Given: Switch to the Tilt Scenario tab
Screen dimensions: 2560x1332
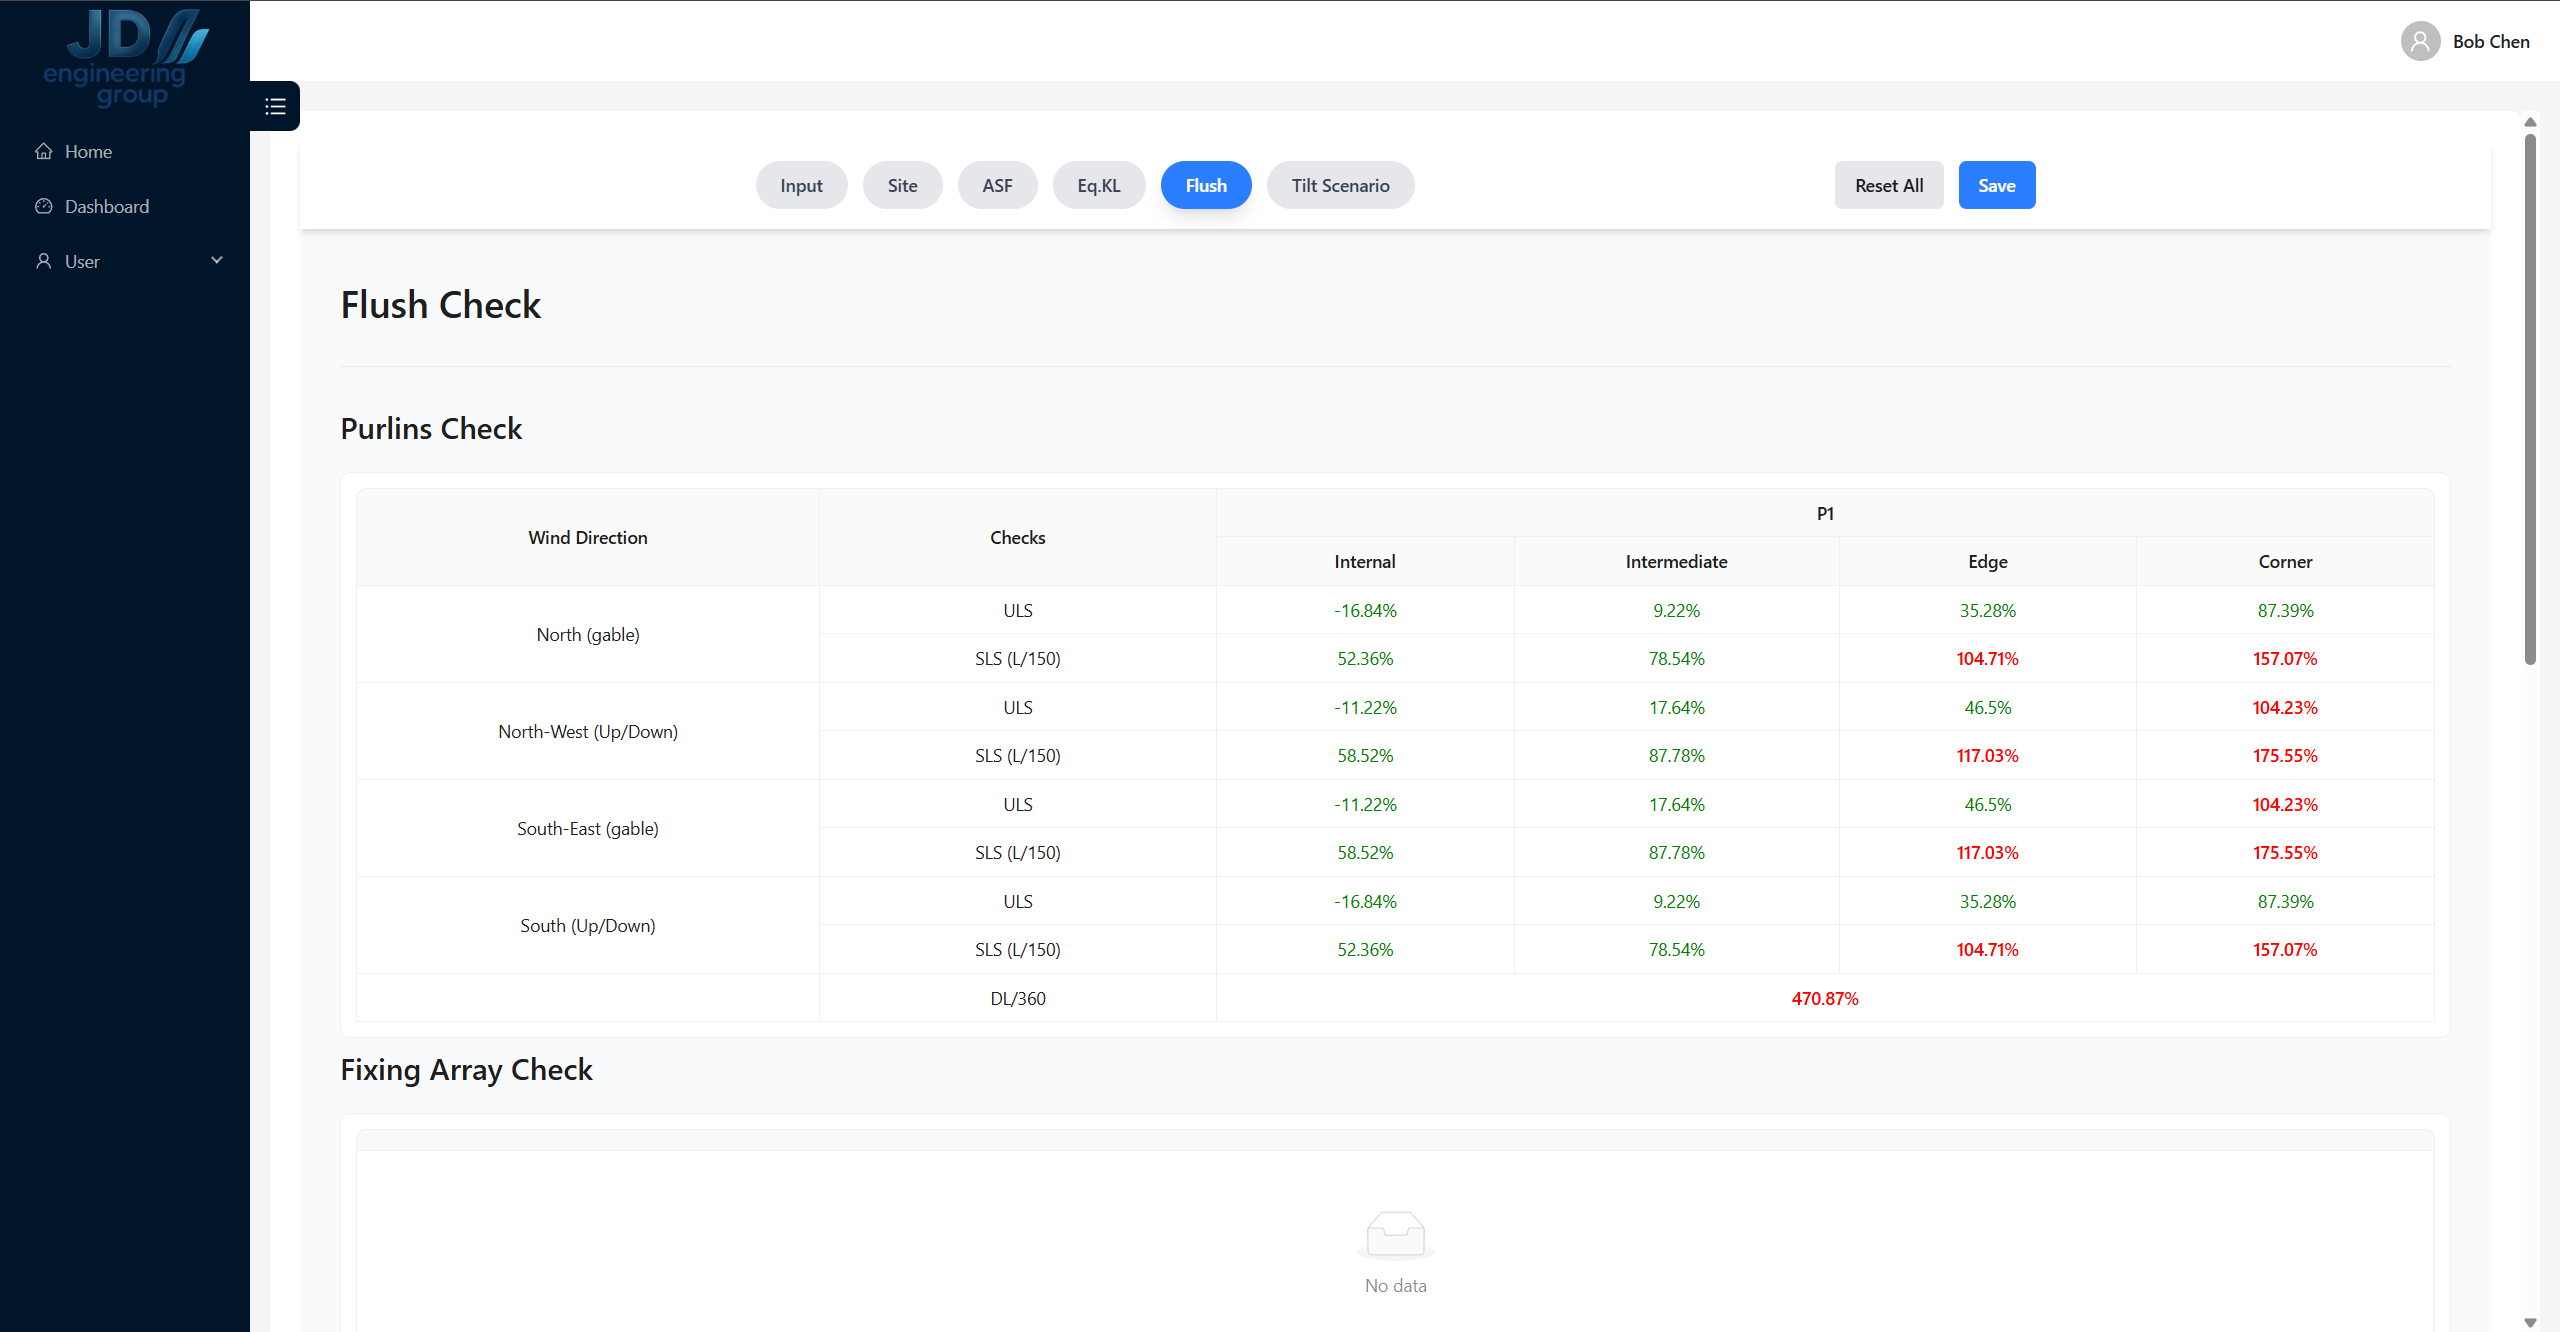Looking at the screenshot, I should point(1341,185).
